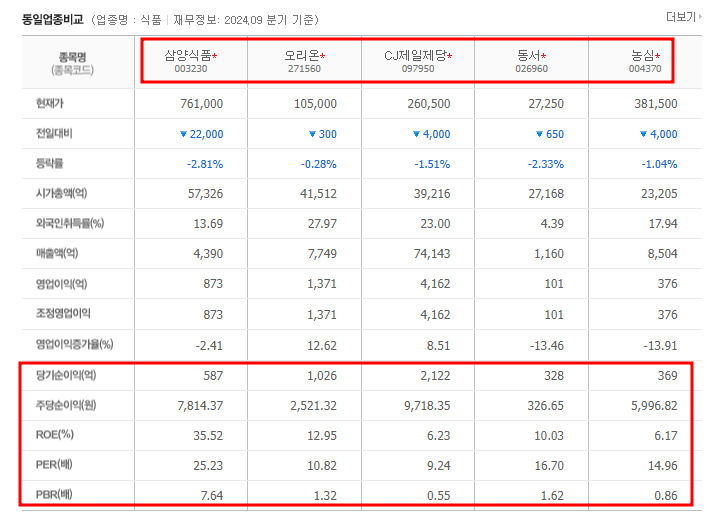Image resolution: width=707 pixels, height=515 pixels.
Task: Click PBR value 7.64
Action: (x=212, y=496)
